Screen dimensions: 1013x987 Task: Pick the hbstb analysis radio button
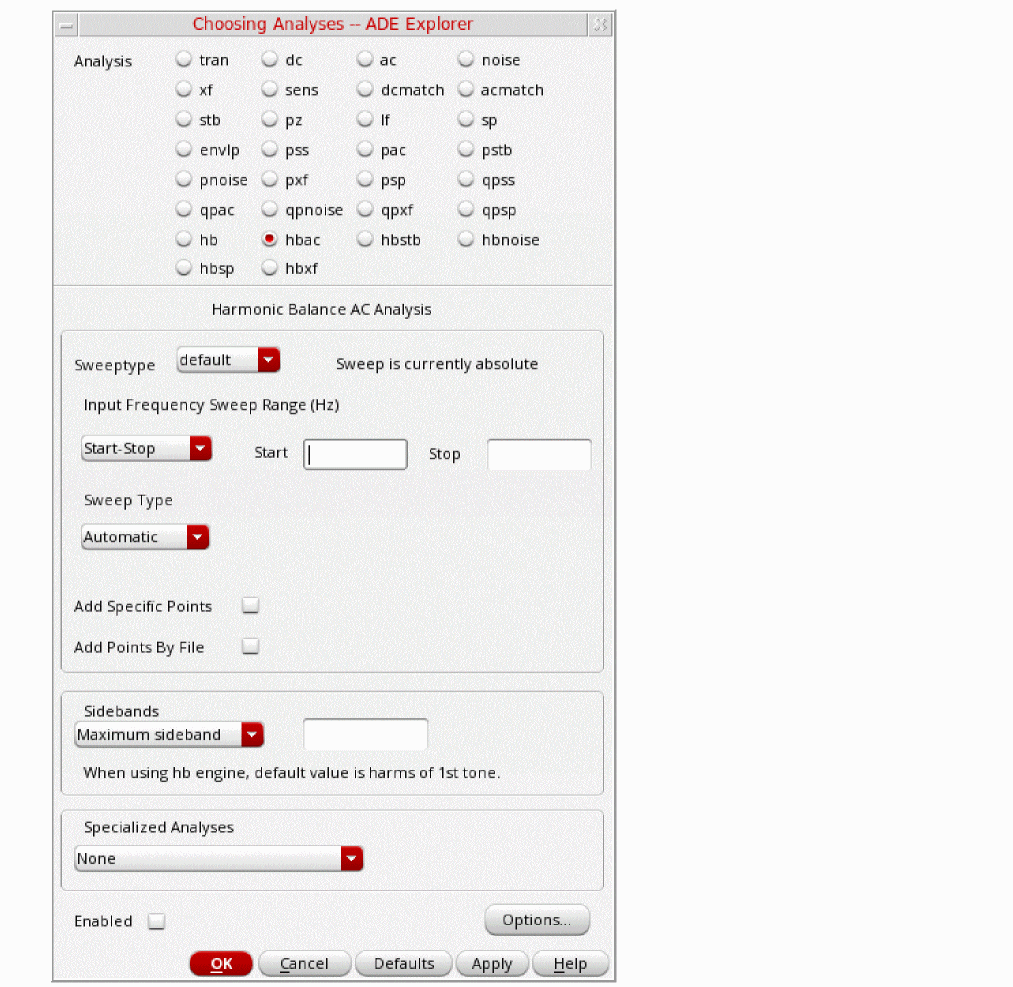(x=365, y=239)
